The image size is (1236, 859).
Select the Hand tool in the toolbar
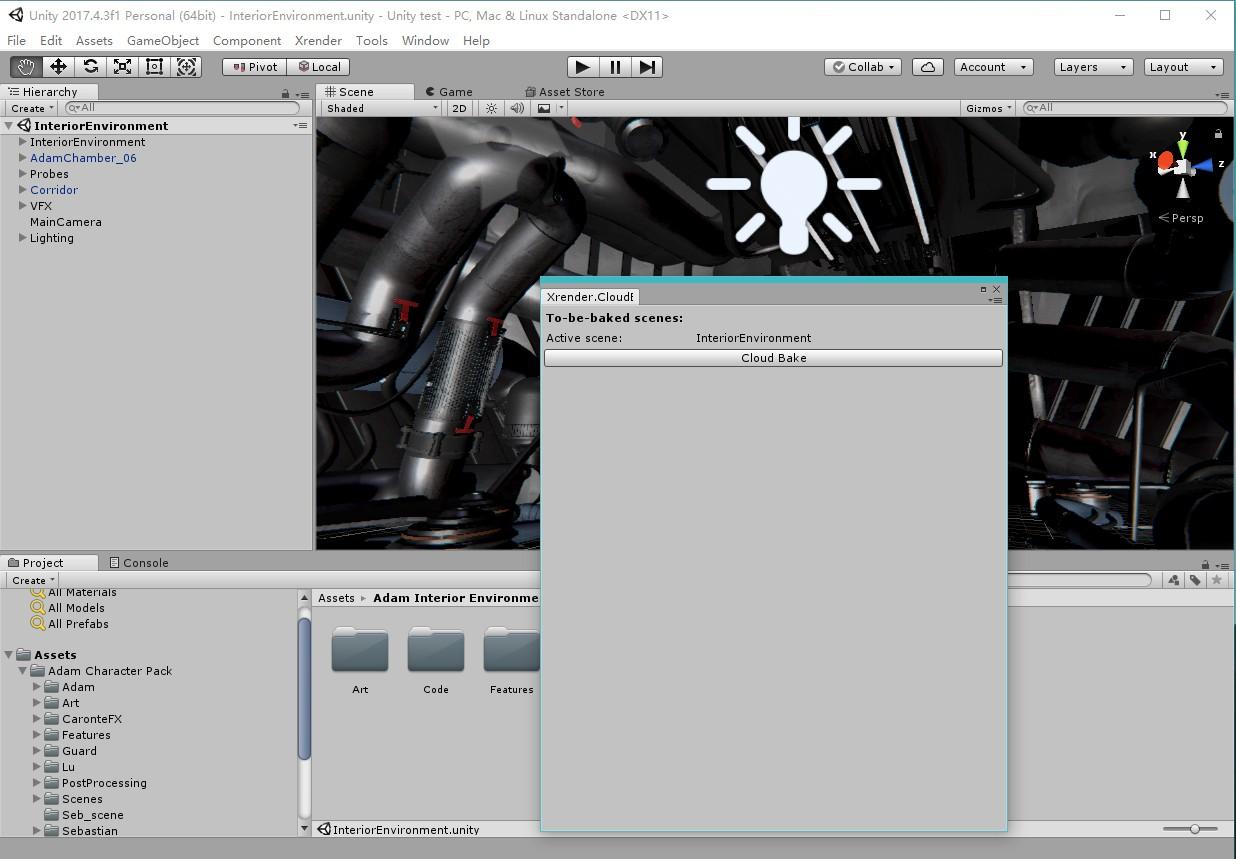point(25,66)
